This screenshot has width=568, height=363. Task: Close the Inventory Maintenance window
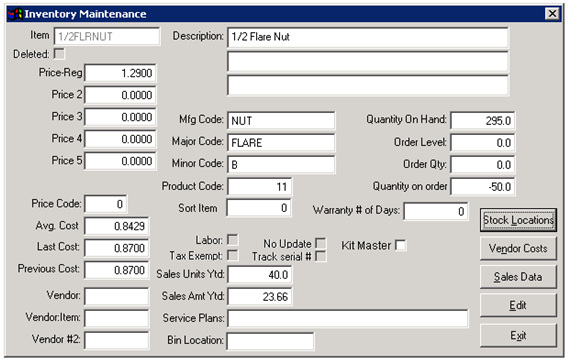[552, 14]
